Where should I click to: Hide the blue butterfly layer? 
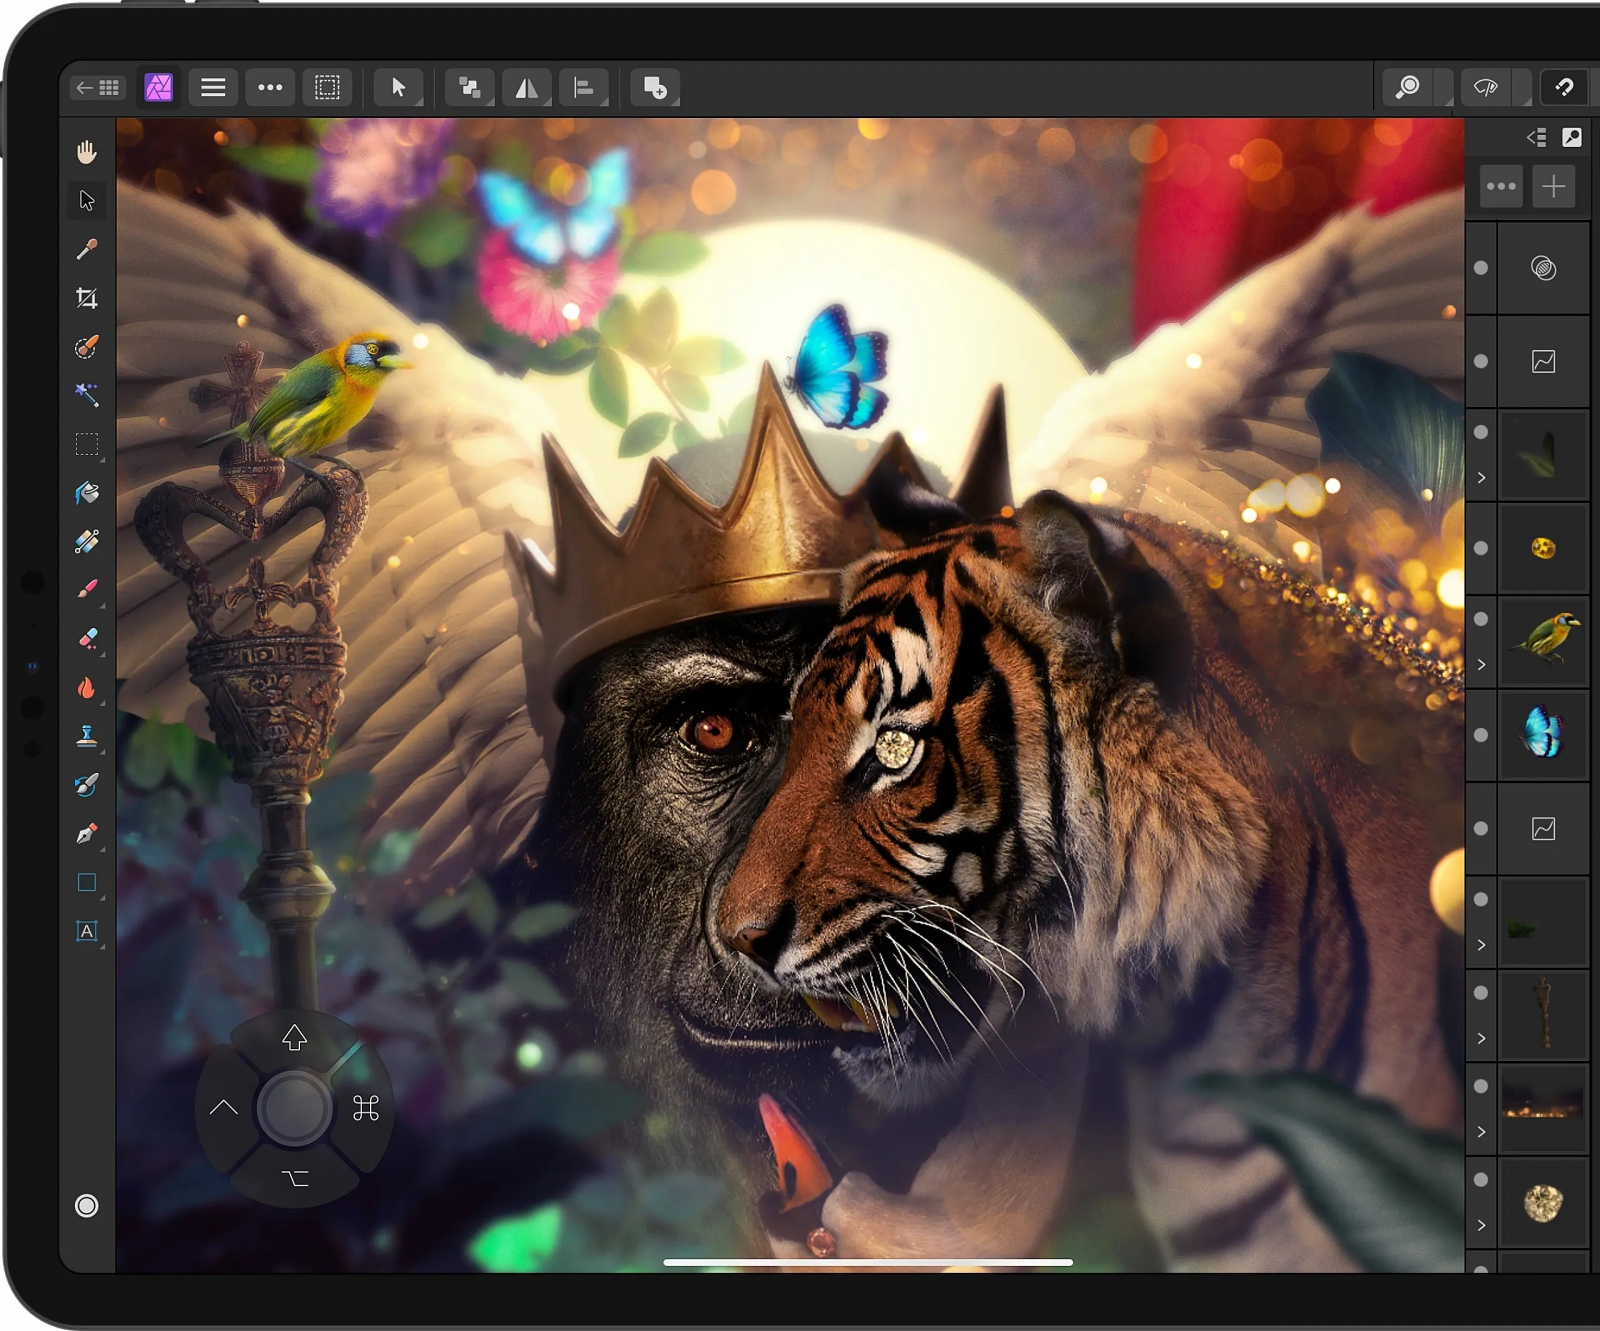click(x=1481, y=735)
